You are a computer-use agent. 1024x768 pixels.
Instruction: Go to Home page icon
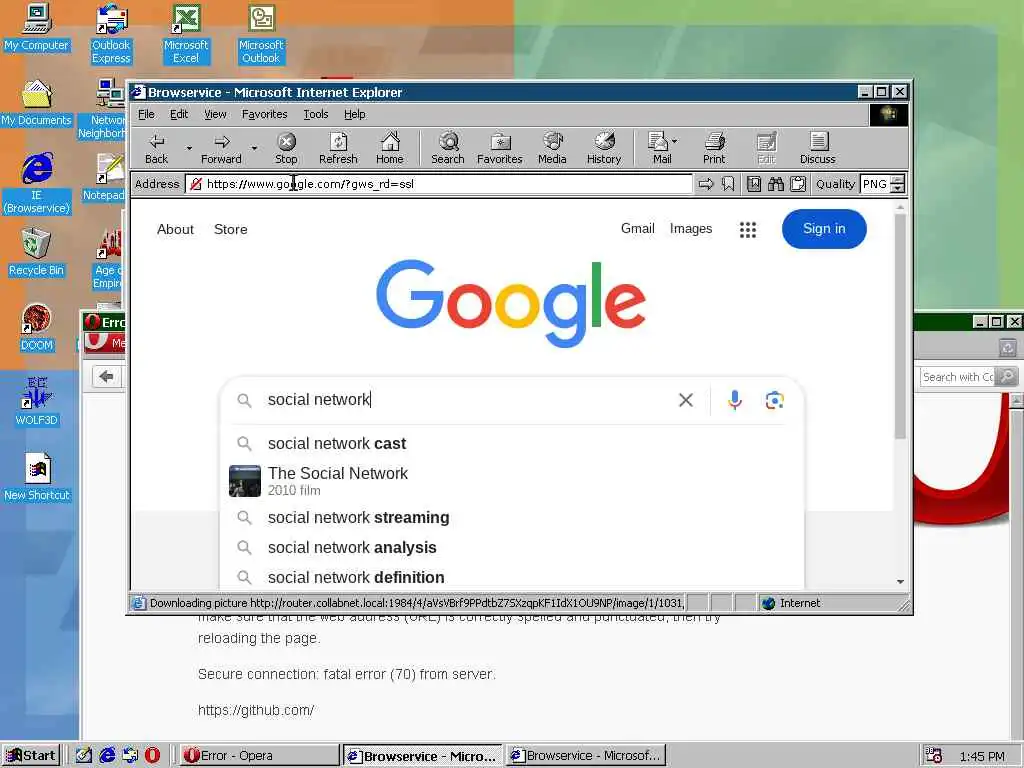tap(390, 148)
